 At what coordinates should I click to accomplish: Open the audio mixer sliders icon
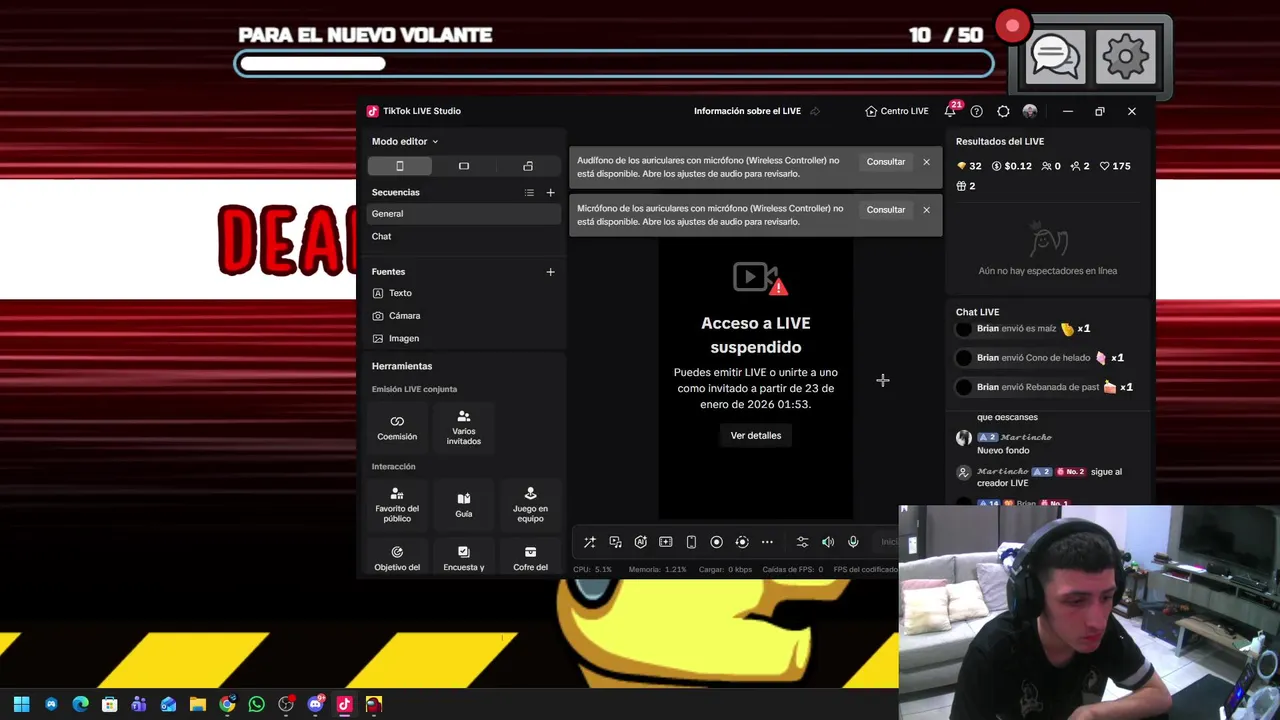[x=802, y=542]
